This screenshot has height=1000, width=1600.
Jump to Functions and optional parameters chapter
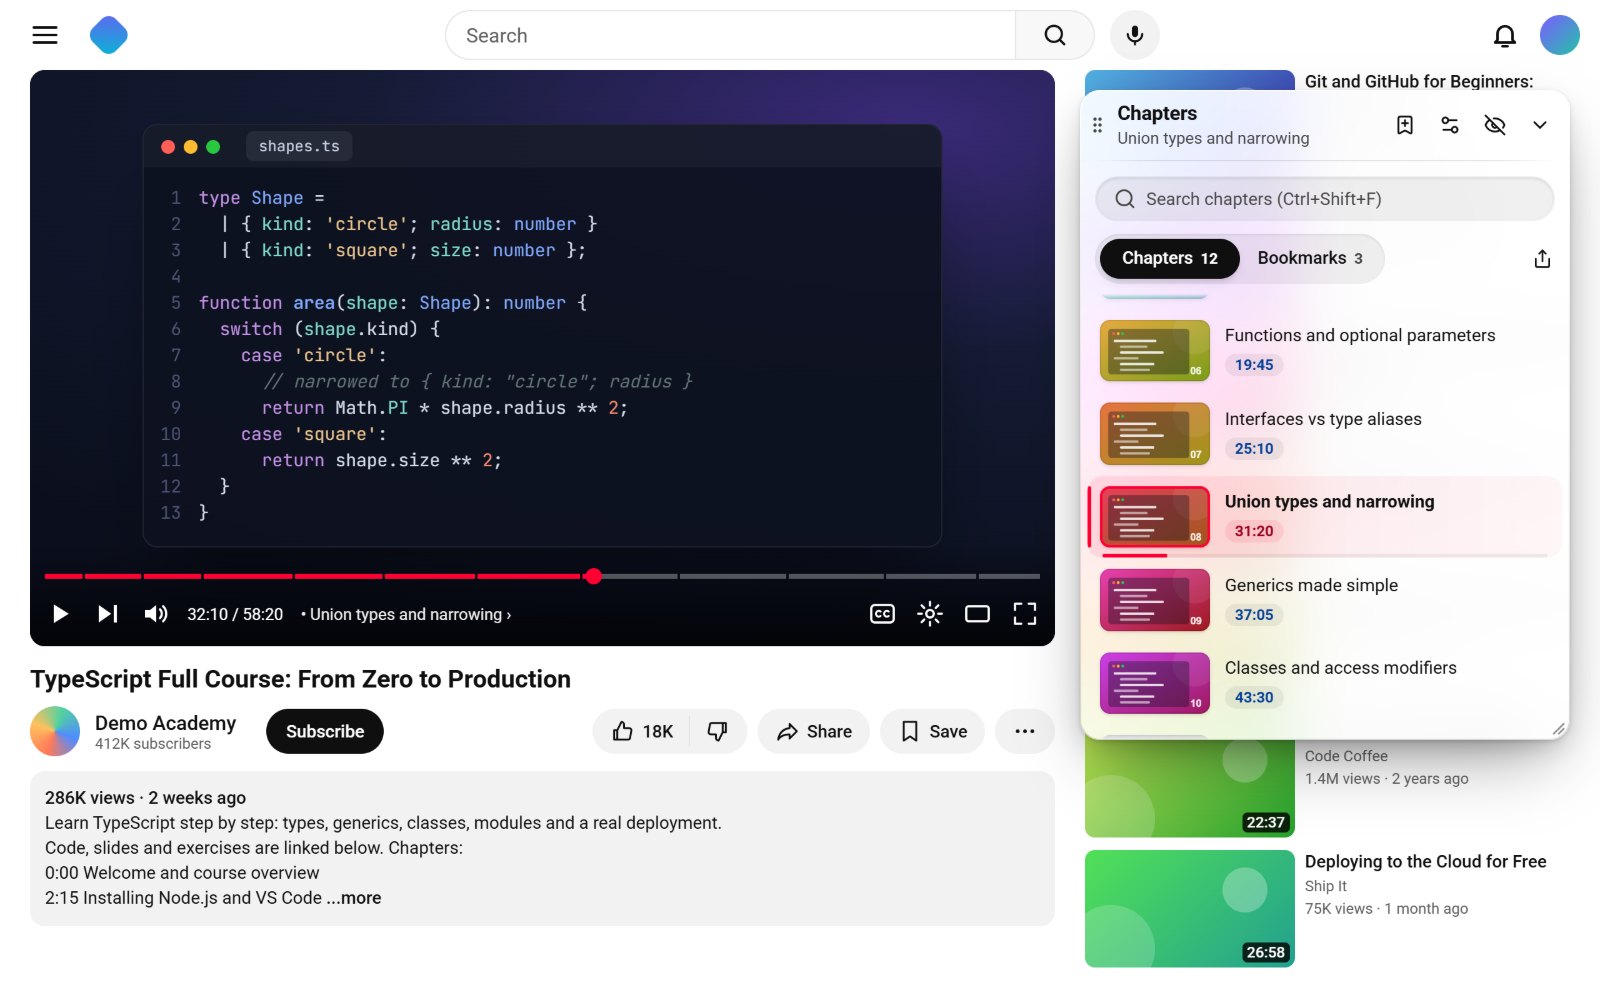point(1325,351)
